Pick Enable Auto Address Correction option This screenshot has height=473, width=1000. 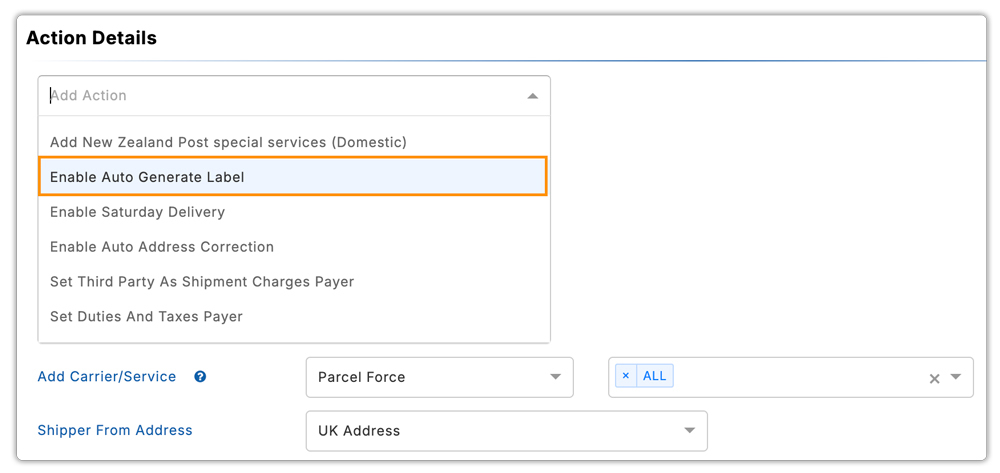coord(162,247)
